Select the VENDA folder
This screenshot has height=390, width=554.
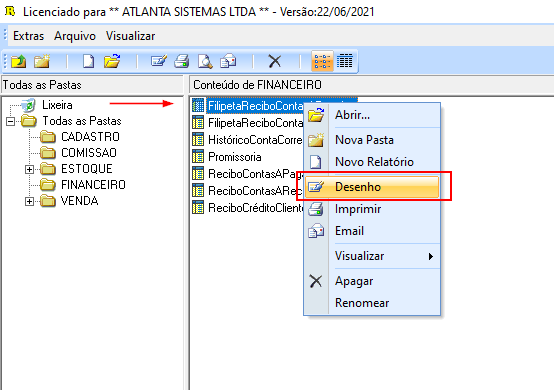point(79,201)
